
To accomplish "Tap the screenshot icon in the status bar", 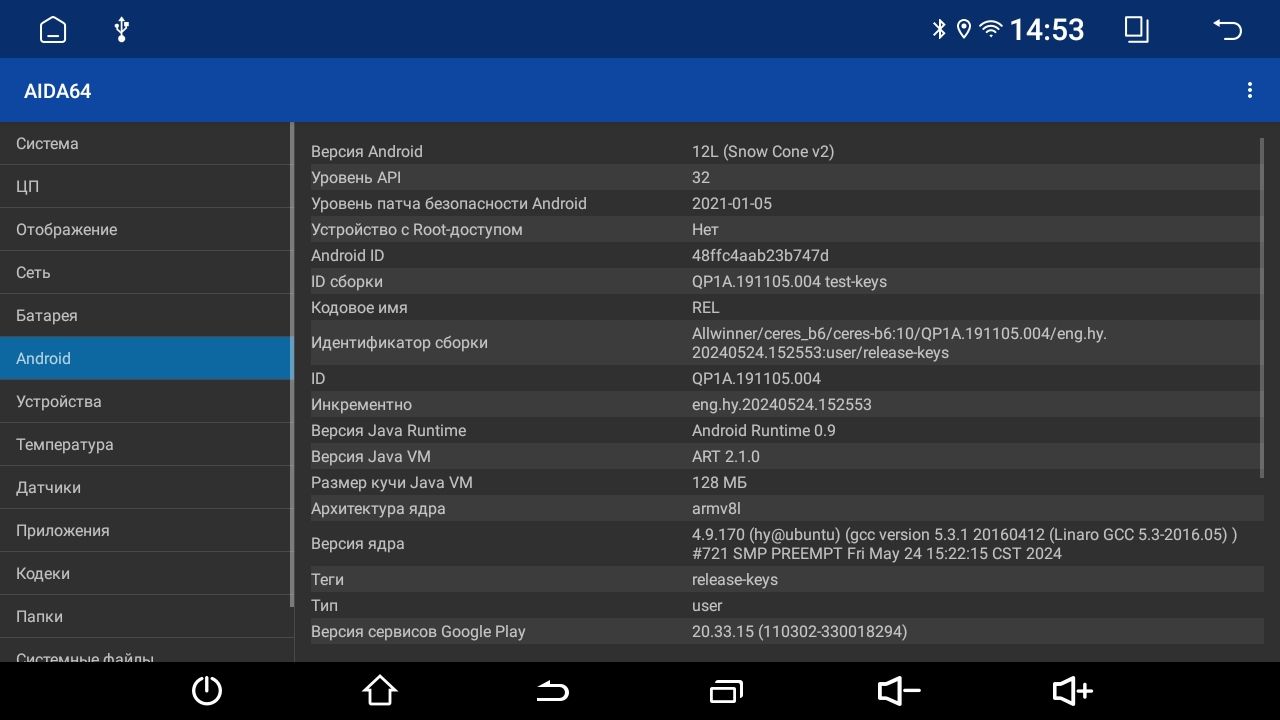I will click(x=1136, y=29).
